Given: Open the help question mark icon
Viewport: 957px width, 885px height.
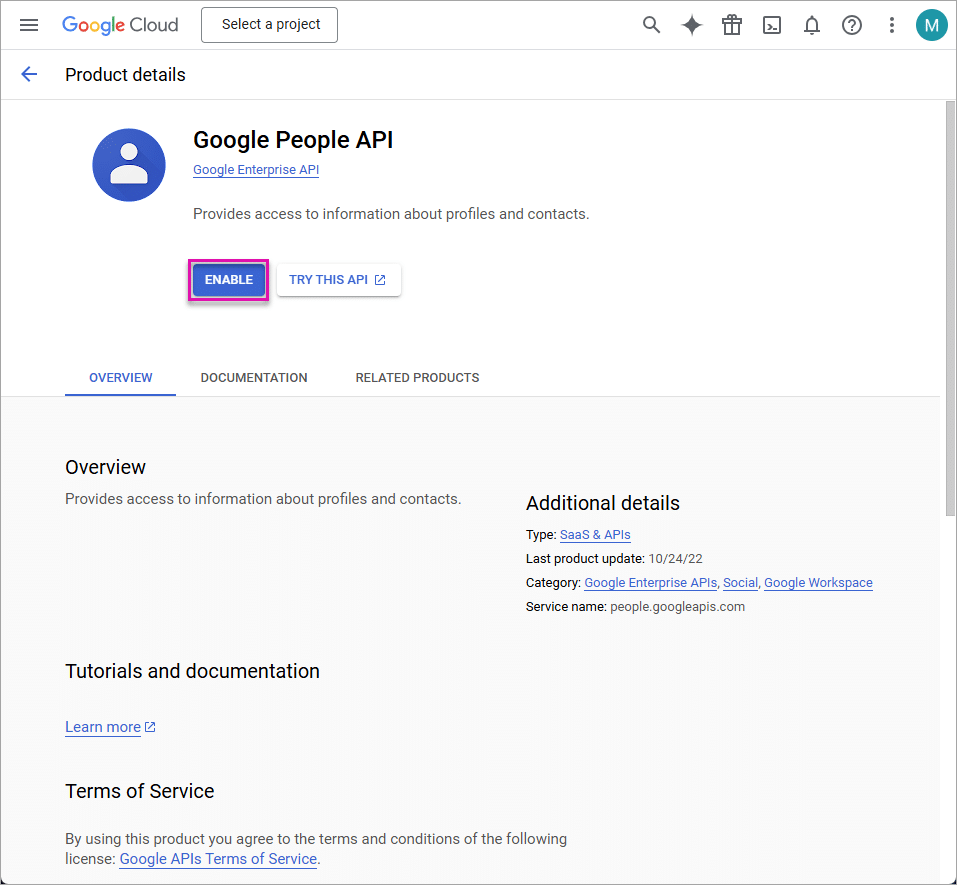Looking at the screenshot, I should [852, 25].
